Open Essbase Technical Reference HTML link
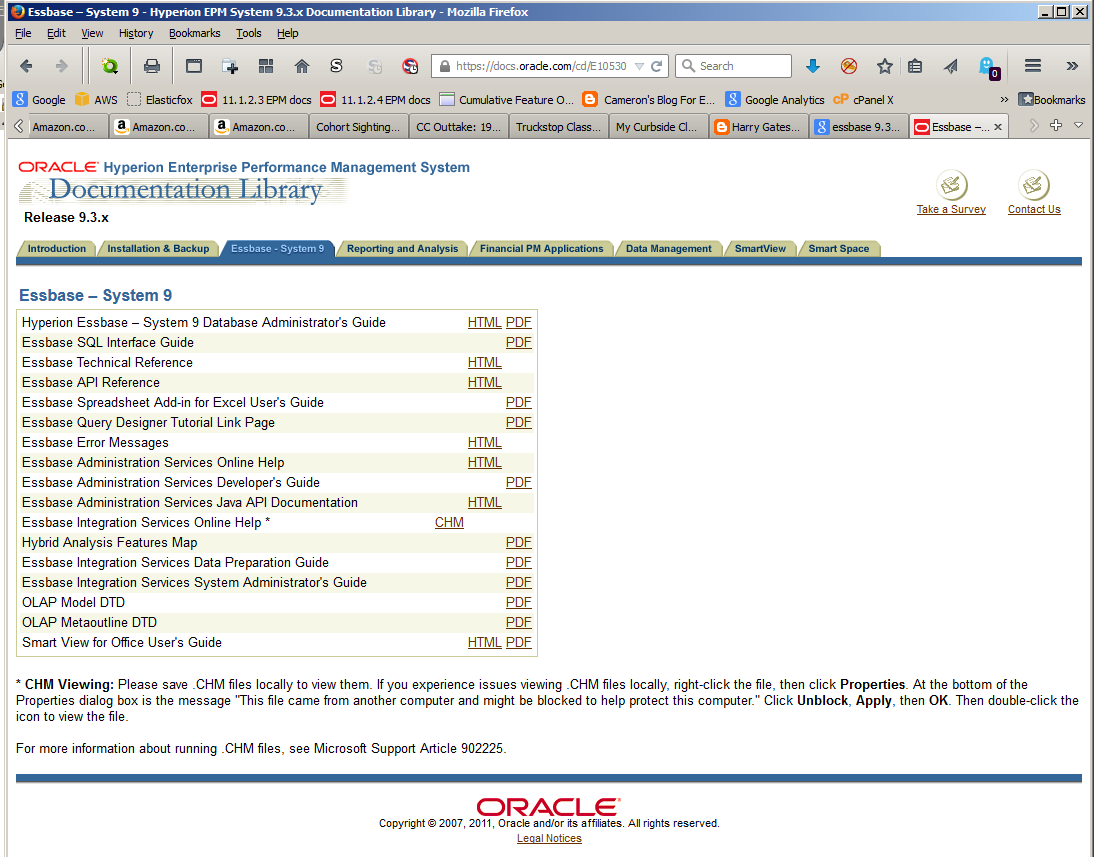 pos(484,362)
